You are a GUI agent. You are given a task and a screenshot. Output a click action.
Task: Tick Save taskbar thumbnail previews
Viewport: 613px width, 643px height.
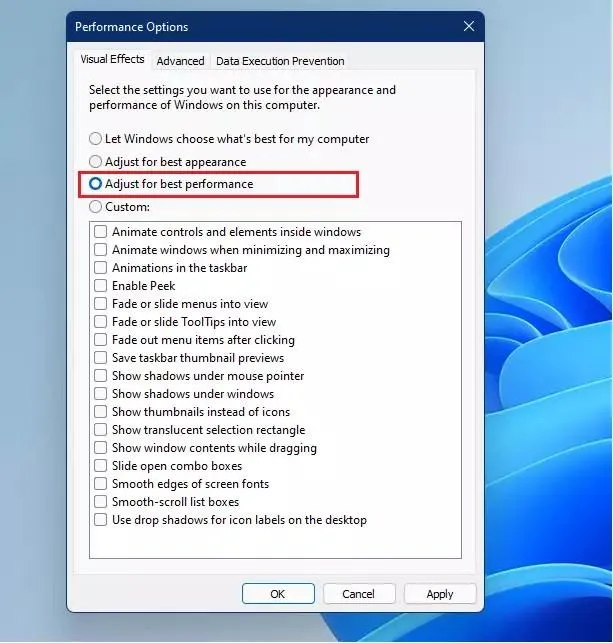100,358
